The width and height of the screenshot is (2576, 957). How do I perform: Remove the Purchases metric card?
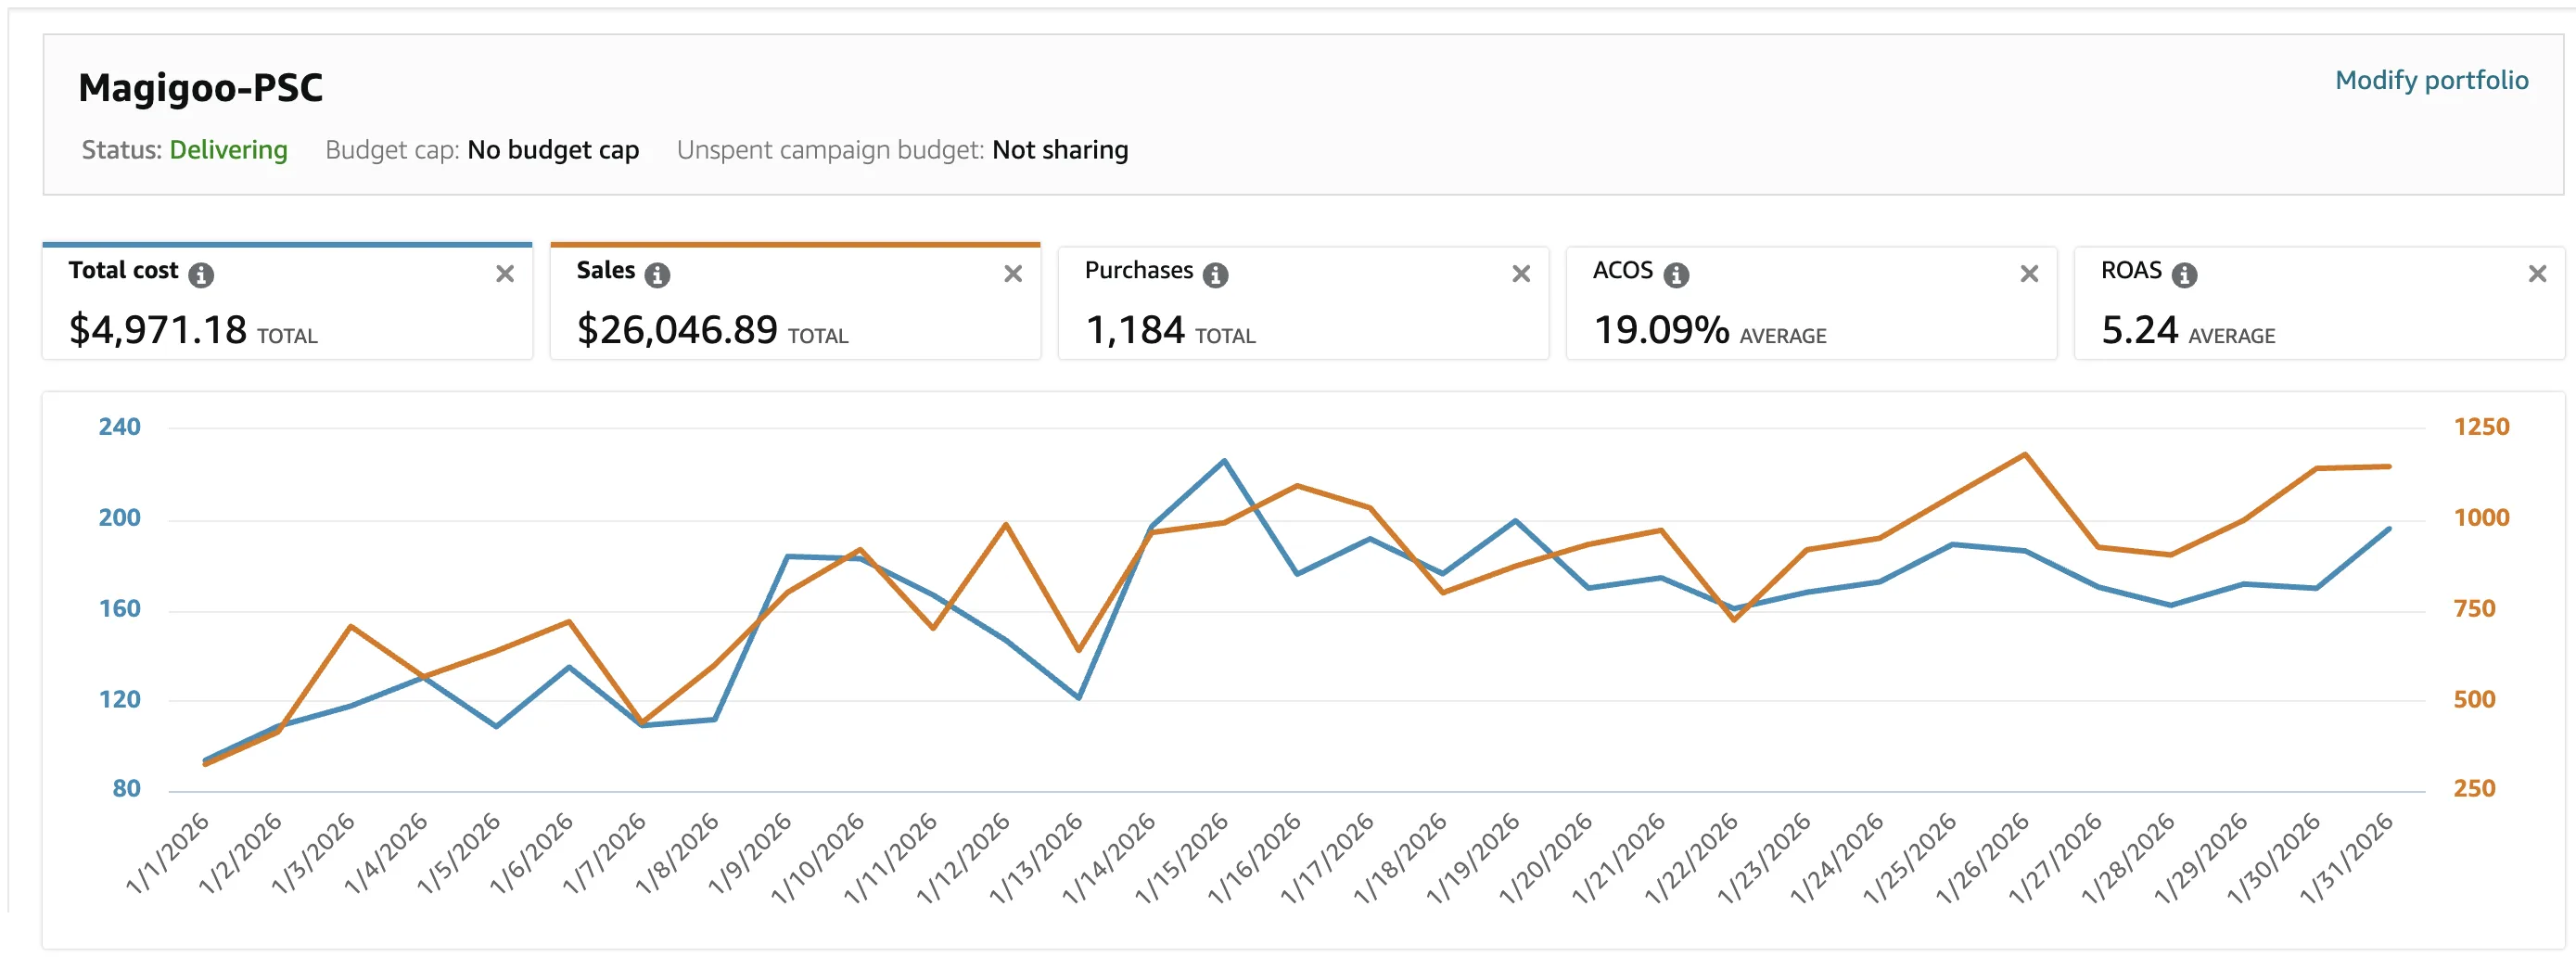click(x=1521, y=274)
